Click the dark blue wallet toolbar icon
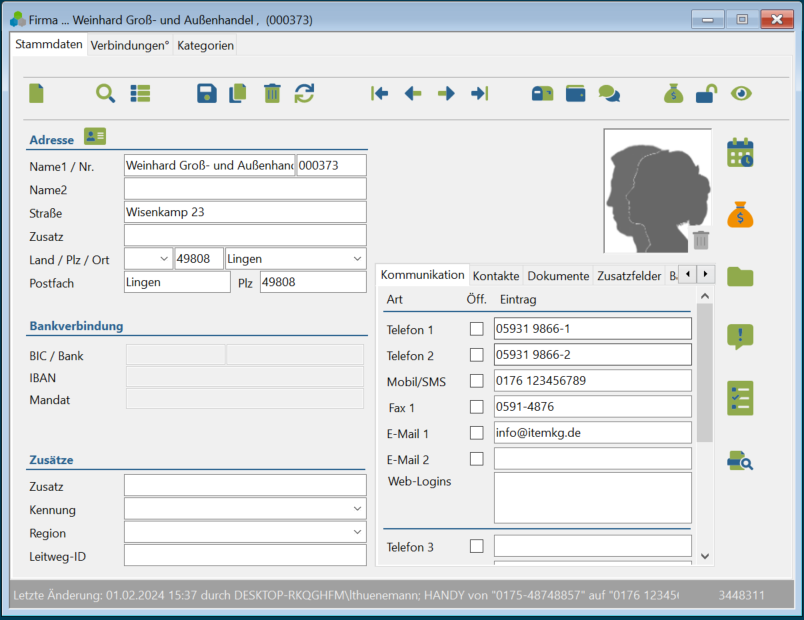The width and height of the screenshot is (804, 620). click(575, 93)
